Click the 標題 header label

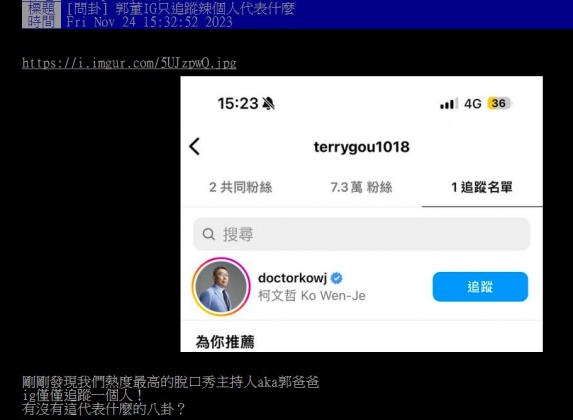pyautogui.click(x=41, y=8)
